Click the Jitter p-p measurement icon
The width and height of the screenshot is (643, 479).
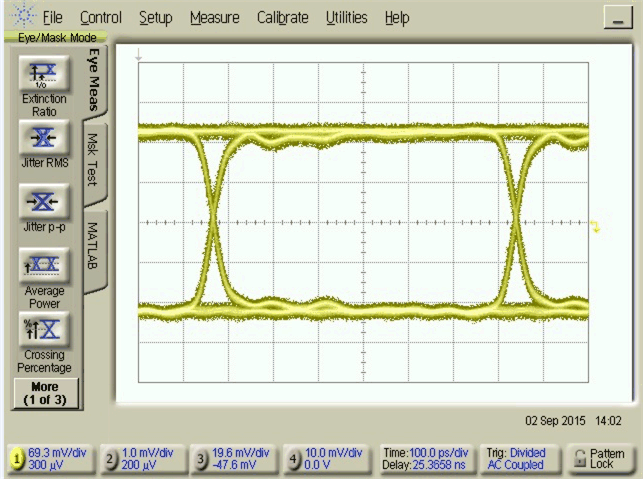pos(44,202)
